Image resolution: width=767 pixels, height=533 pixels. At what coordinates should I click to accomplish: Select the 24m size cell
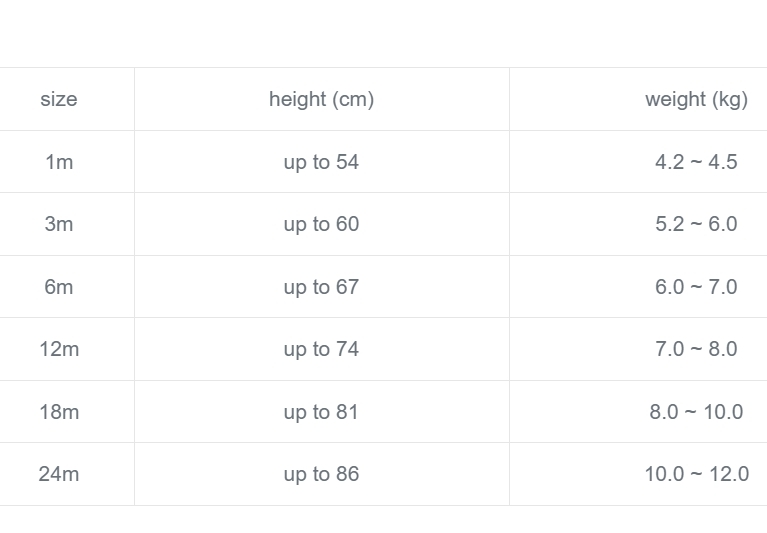(x=59, y=474)
